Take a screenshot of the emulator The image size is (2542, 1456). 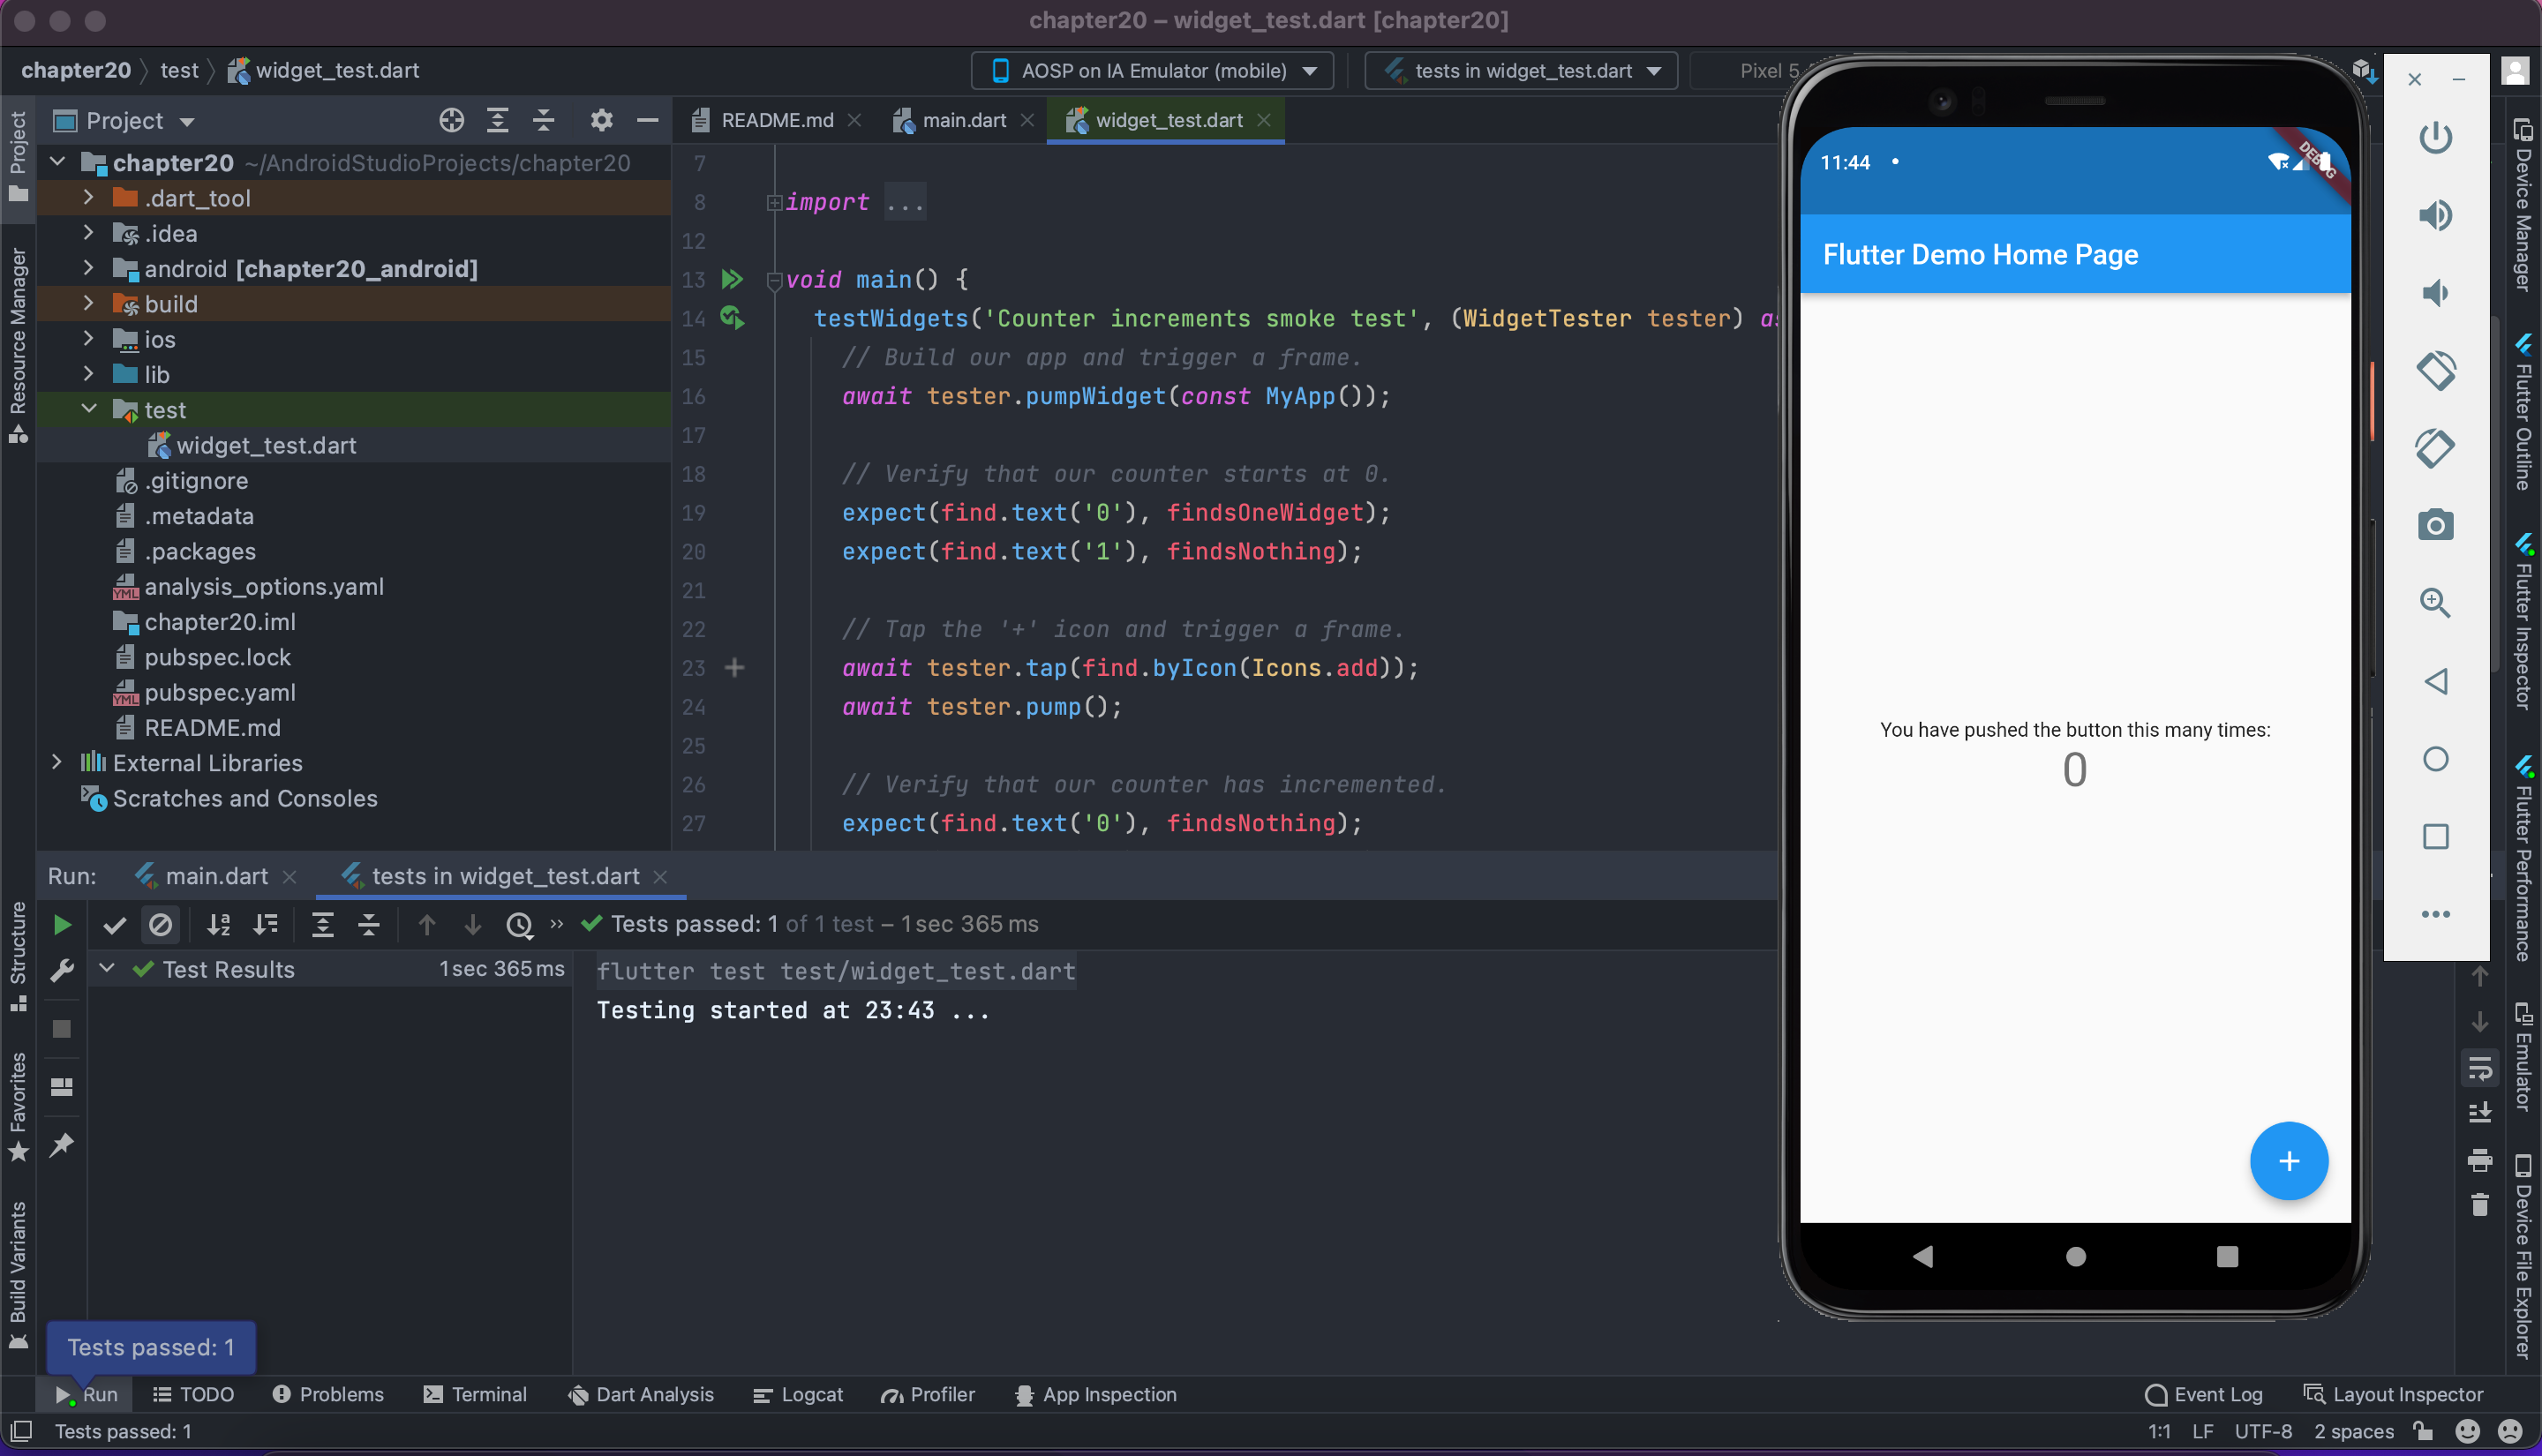[2437, 524]
